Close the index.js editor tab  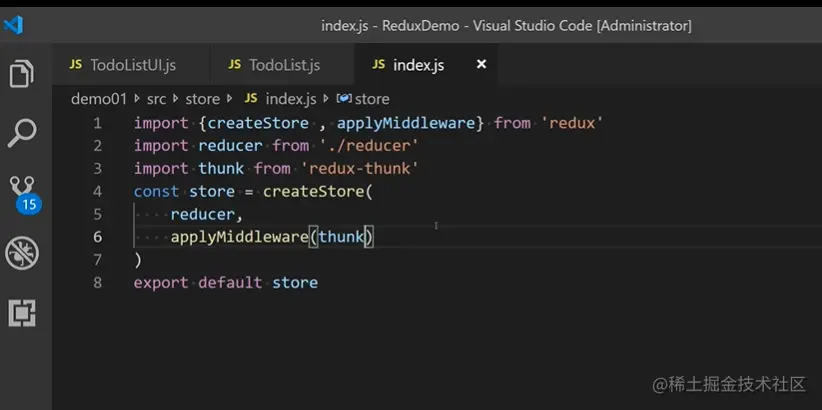point(481,64)
